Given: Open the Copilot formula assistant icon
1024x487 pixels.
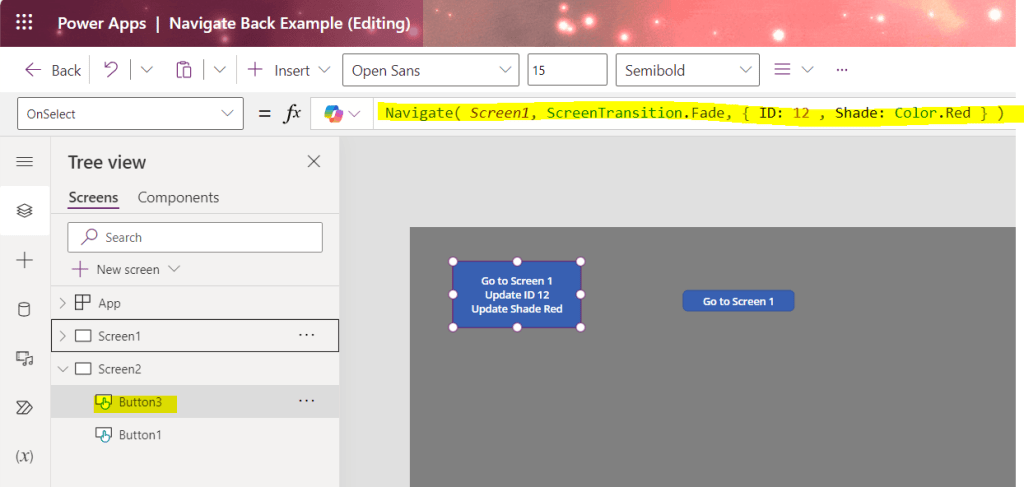Looking at the screenshot, I should (x=333, y=114).
